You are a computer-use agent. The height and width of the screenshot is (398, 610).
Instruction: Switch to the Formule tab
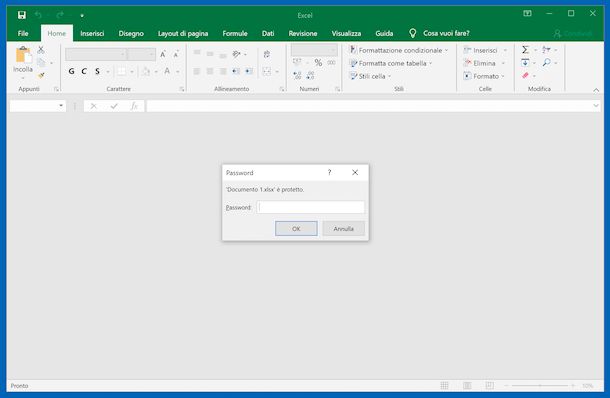pos(235,33)
